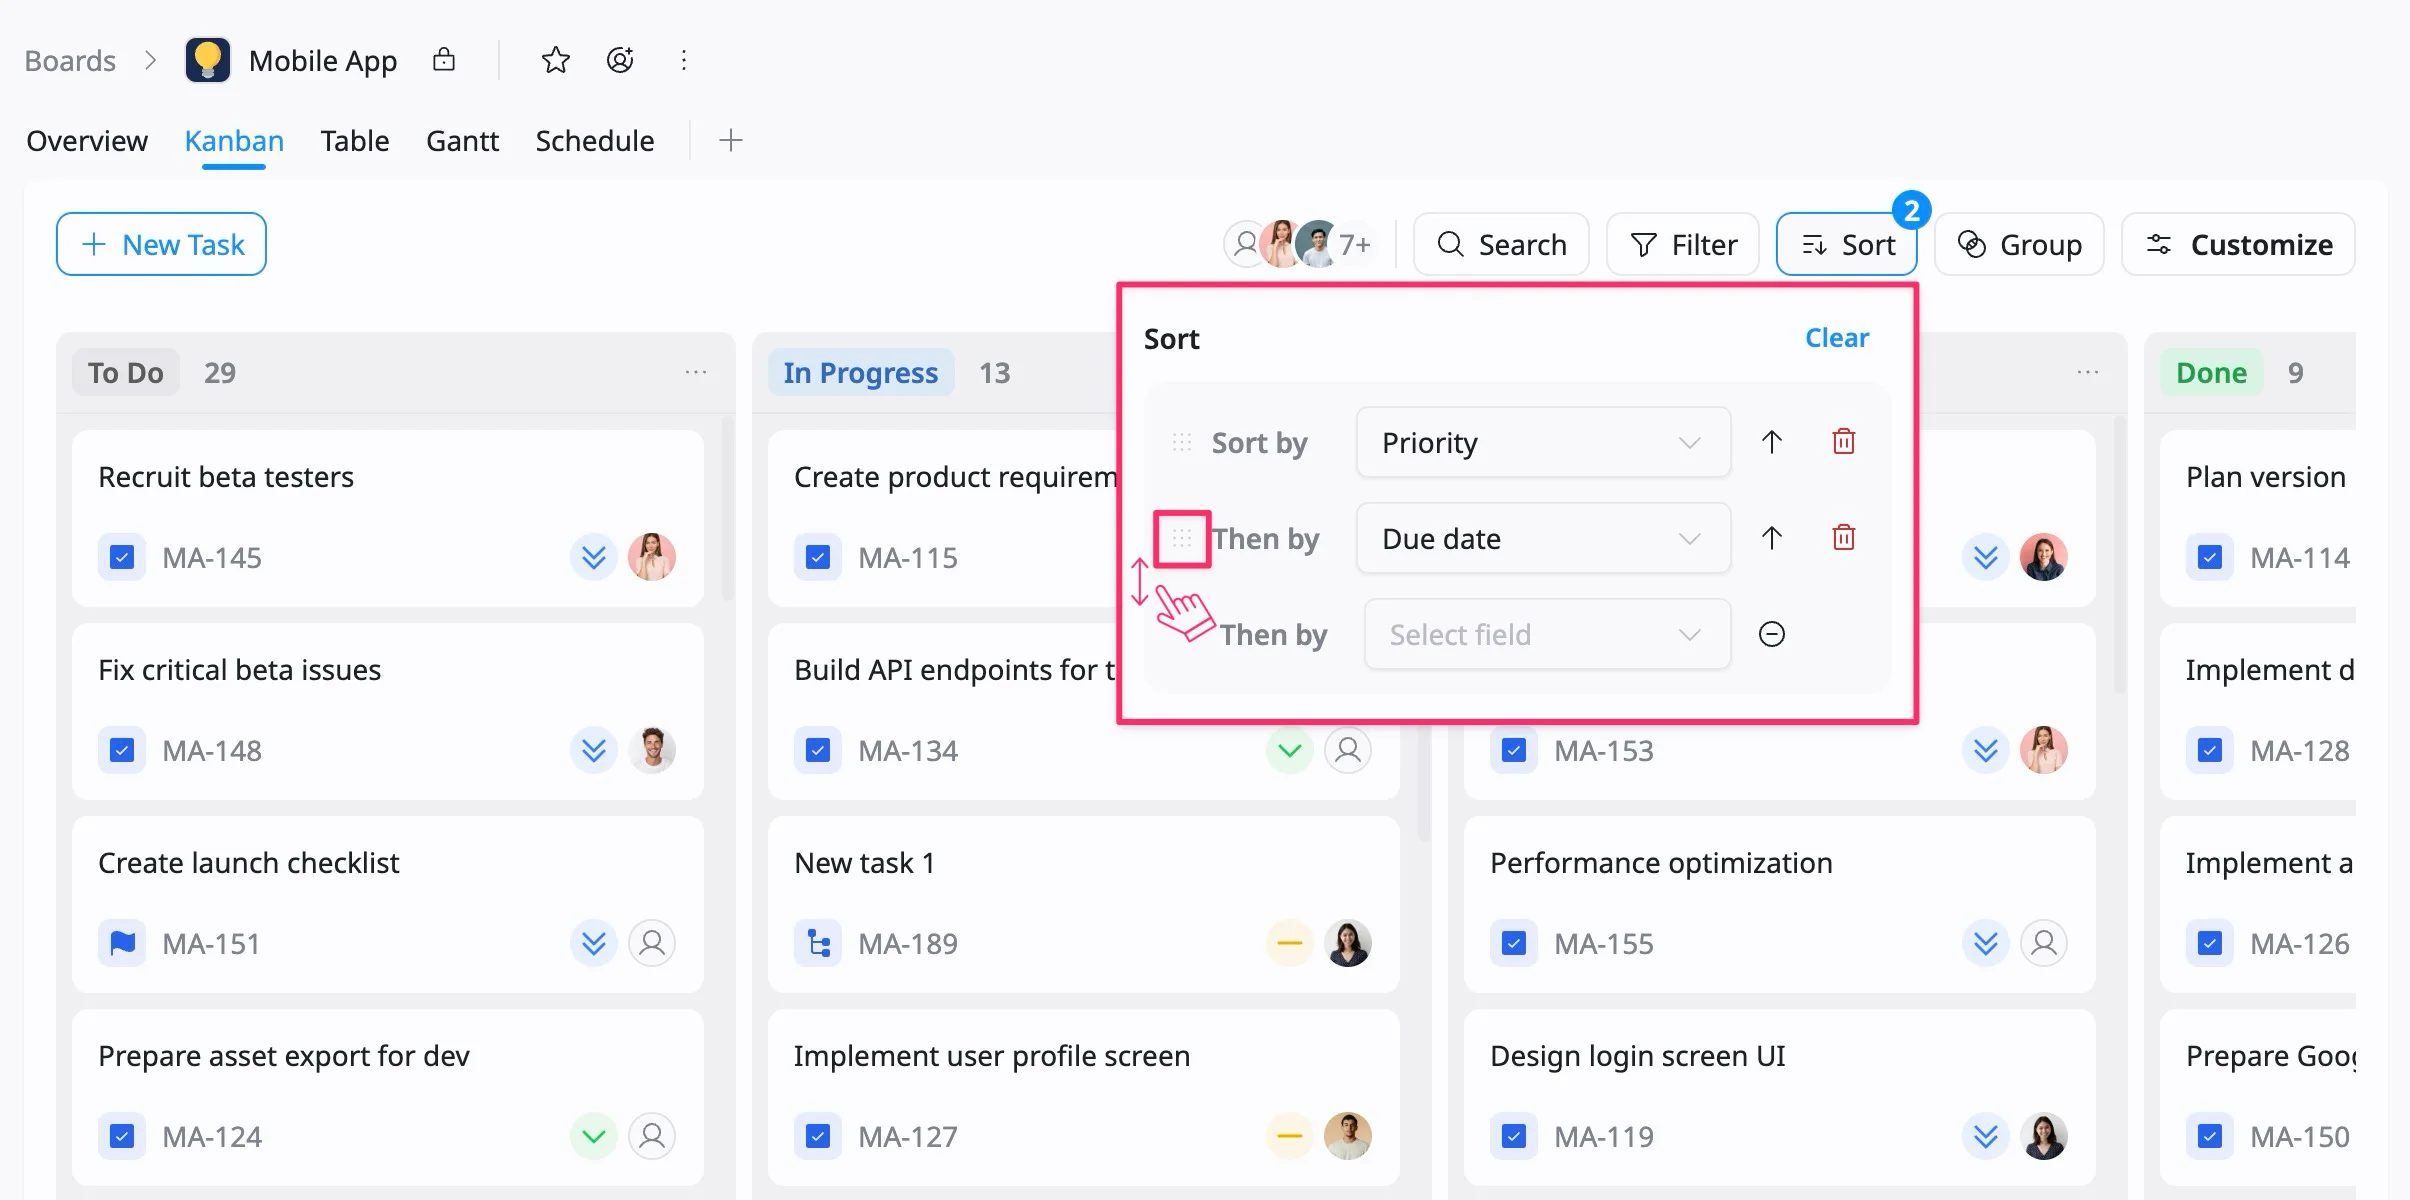2410x1200 pixels.
Task: Open the member invite icon in header
Action: tap(620, 60)
